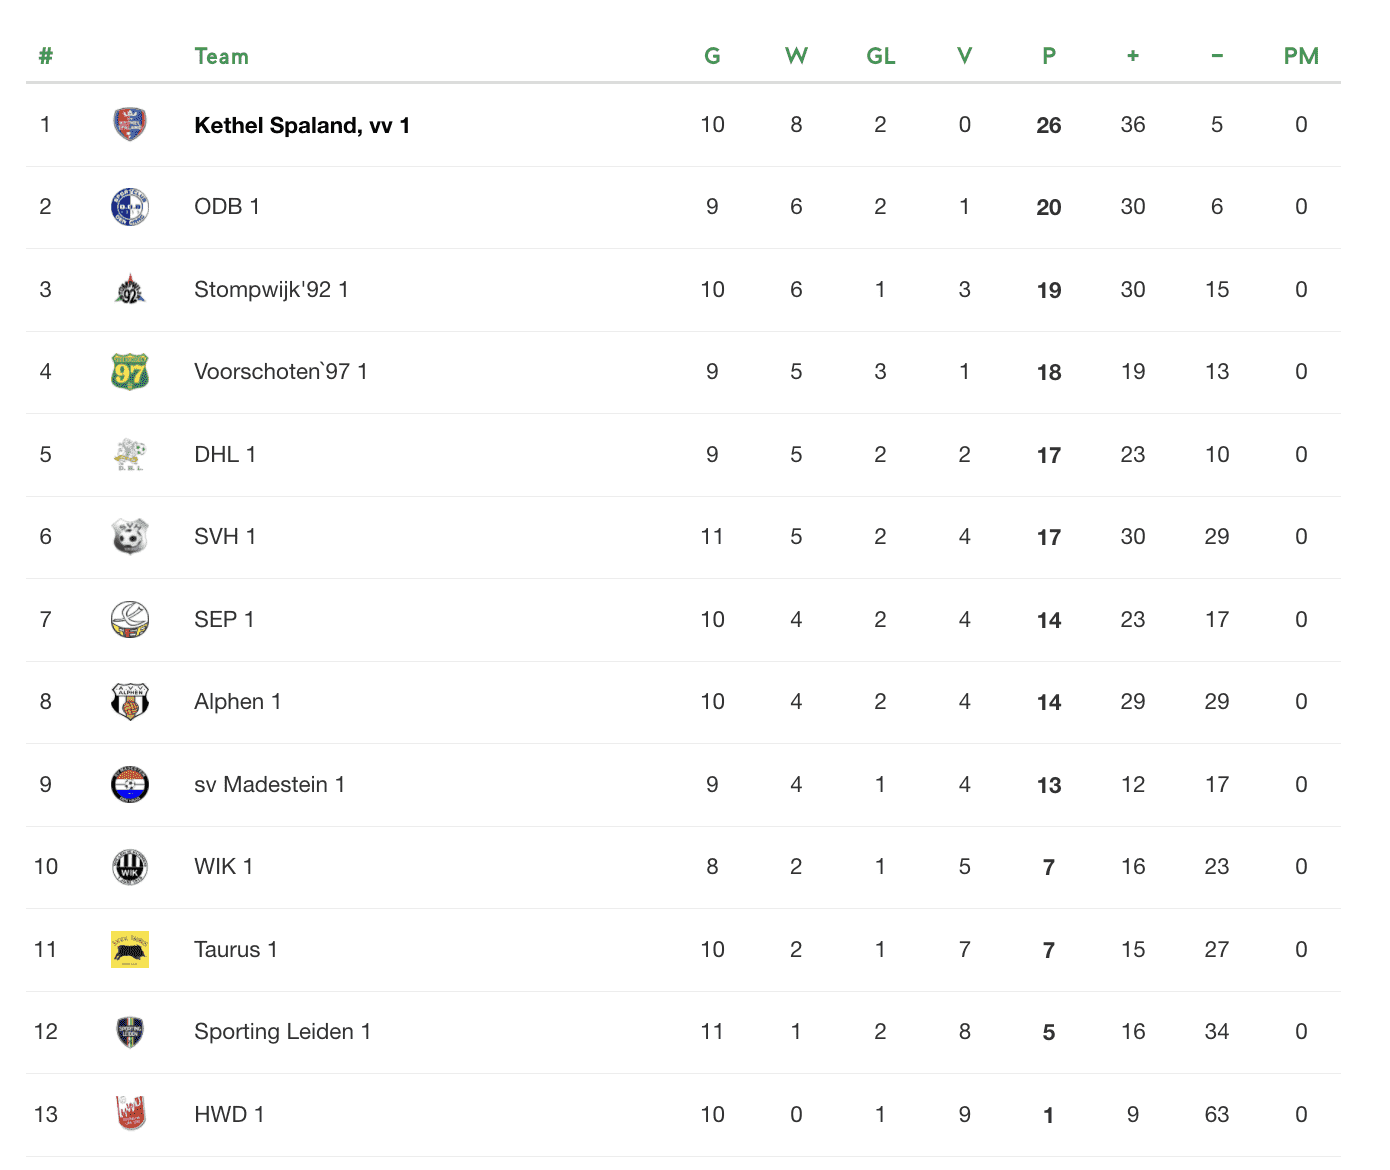This screenshot has width=1390, height=1170.
Task: Sort table by the Team column header
Action: [221, 56]
